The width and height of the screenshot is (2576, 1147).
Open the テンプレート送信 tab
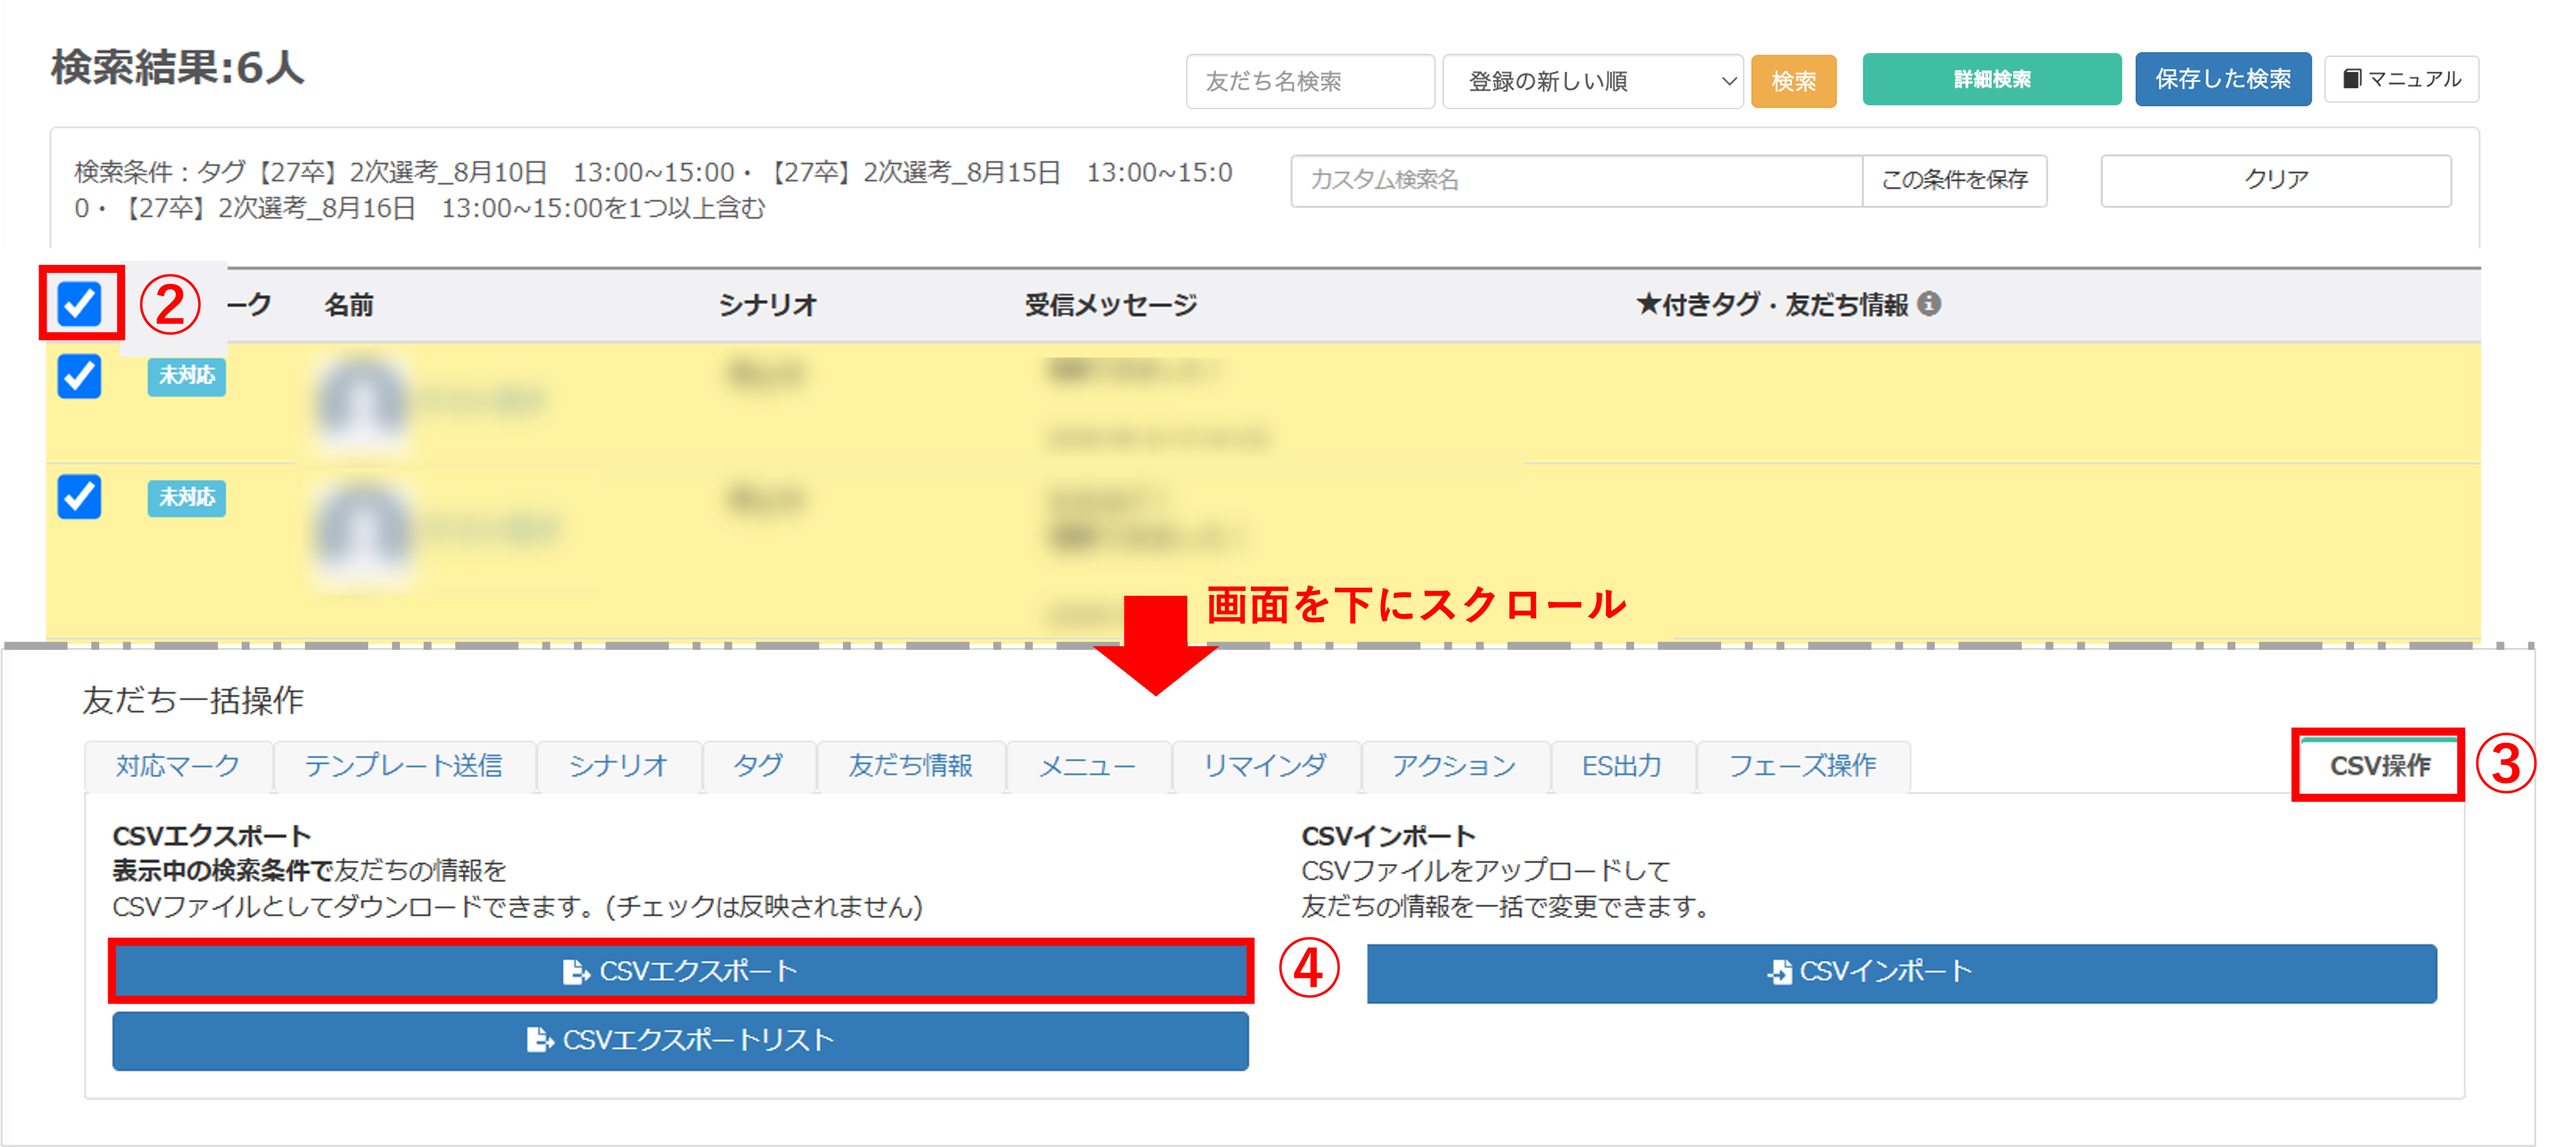tap(403, 766)
